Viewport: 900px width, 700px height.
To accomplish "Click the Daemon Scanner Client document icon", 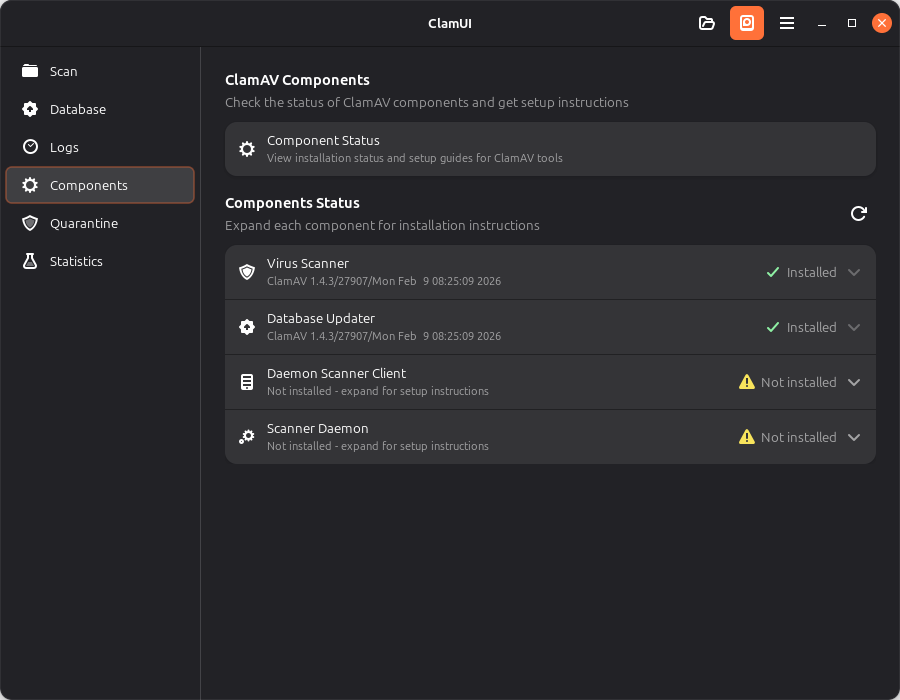I will pos(247,381).
